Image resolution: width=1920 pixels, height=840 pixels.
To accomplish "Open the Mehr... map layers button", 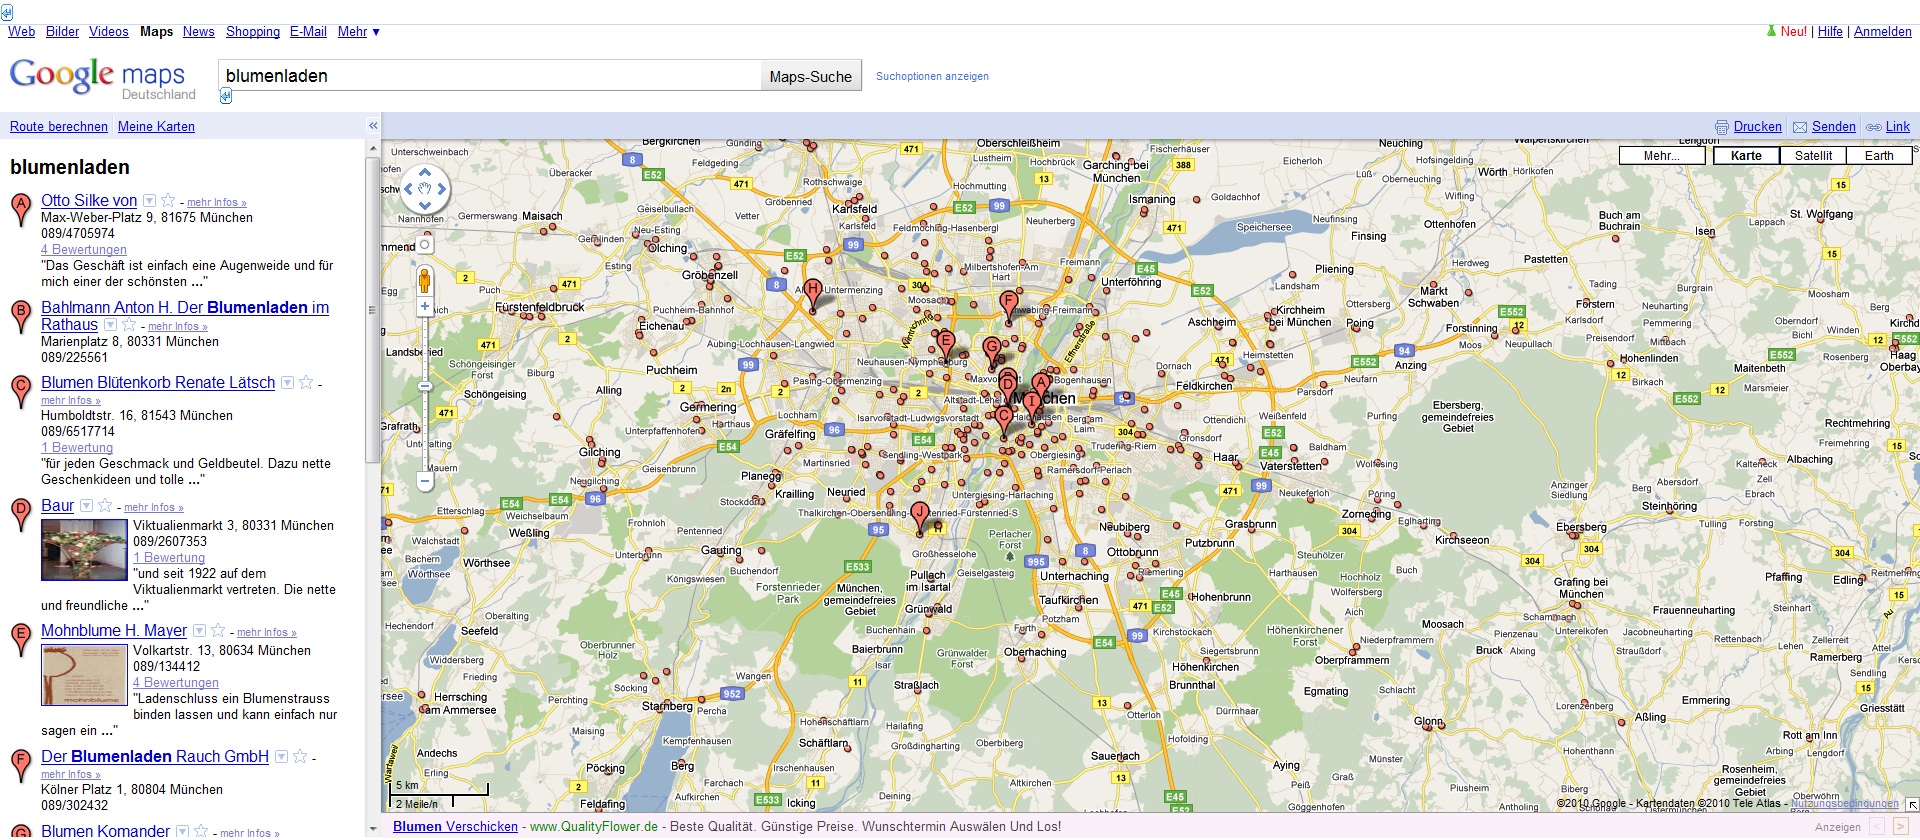I will [1663, 156].
